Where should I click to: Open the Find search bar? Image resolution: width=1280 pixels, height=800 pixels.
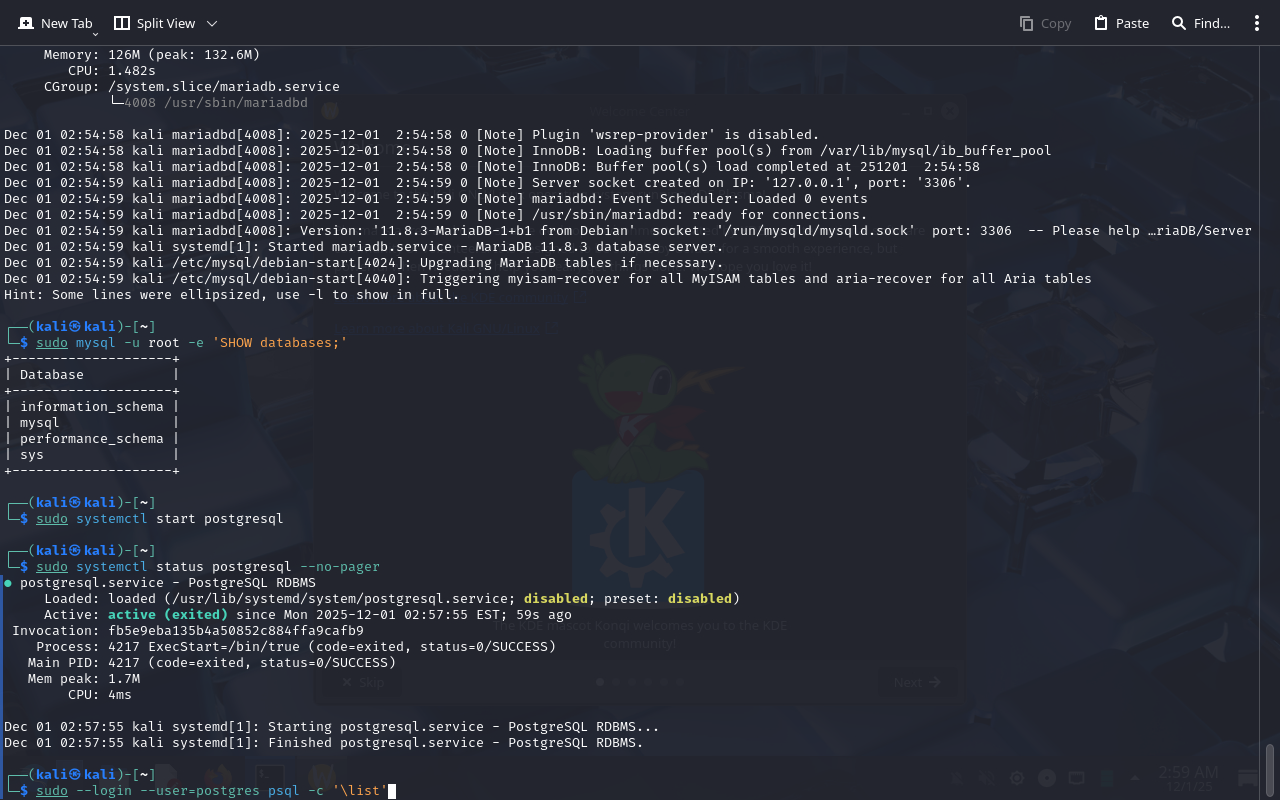point(1201,23)
